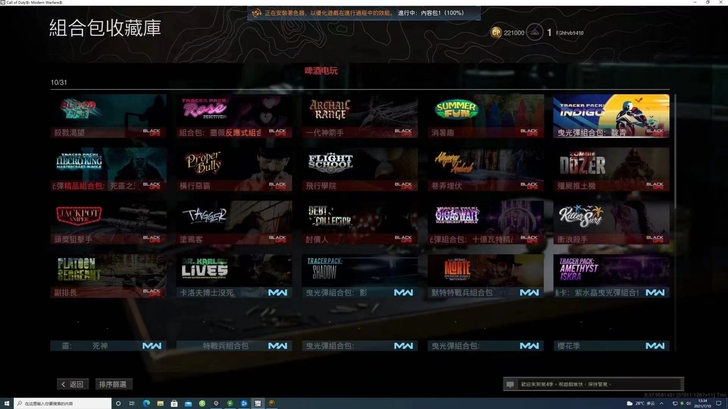The width and height of the screenshot is (728, 409).
Task: Open Microsoft Store from taskbar
Action: [174, 403]
